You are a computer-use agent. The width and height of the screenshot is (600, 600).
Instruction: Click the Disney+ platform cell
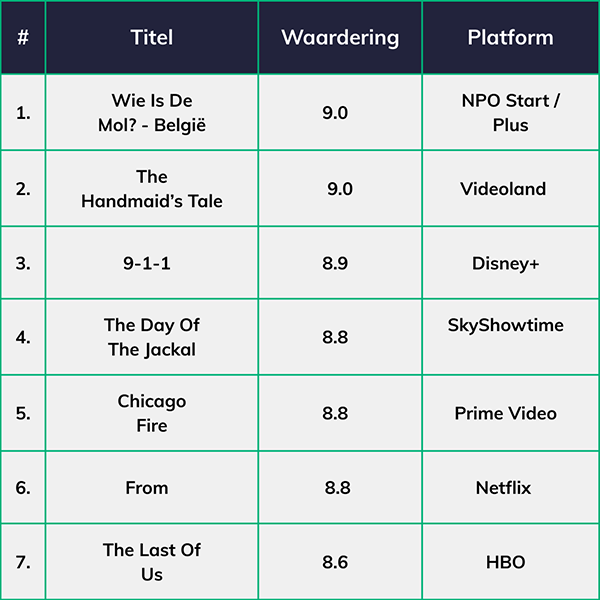506,263
